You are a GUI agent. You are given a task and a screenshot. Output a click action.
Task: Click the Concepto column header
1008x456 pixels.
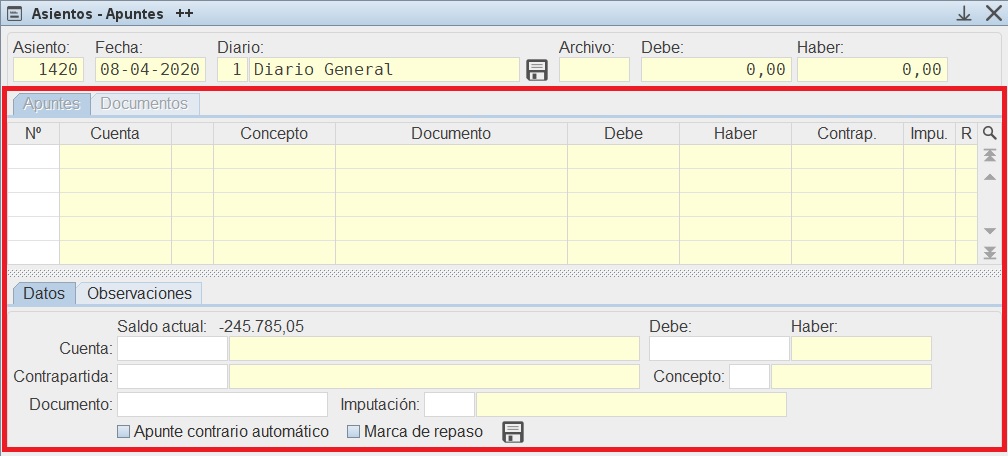pyautogui.click(x=274, y=133)
